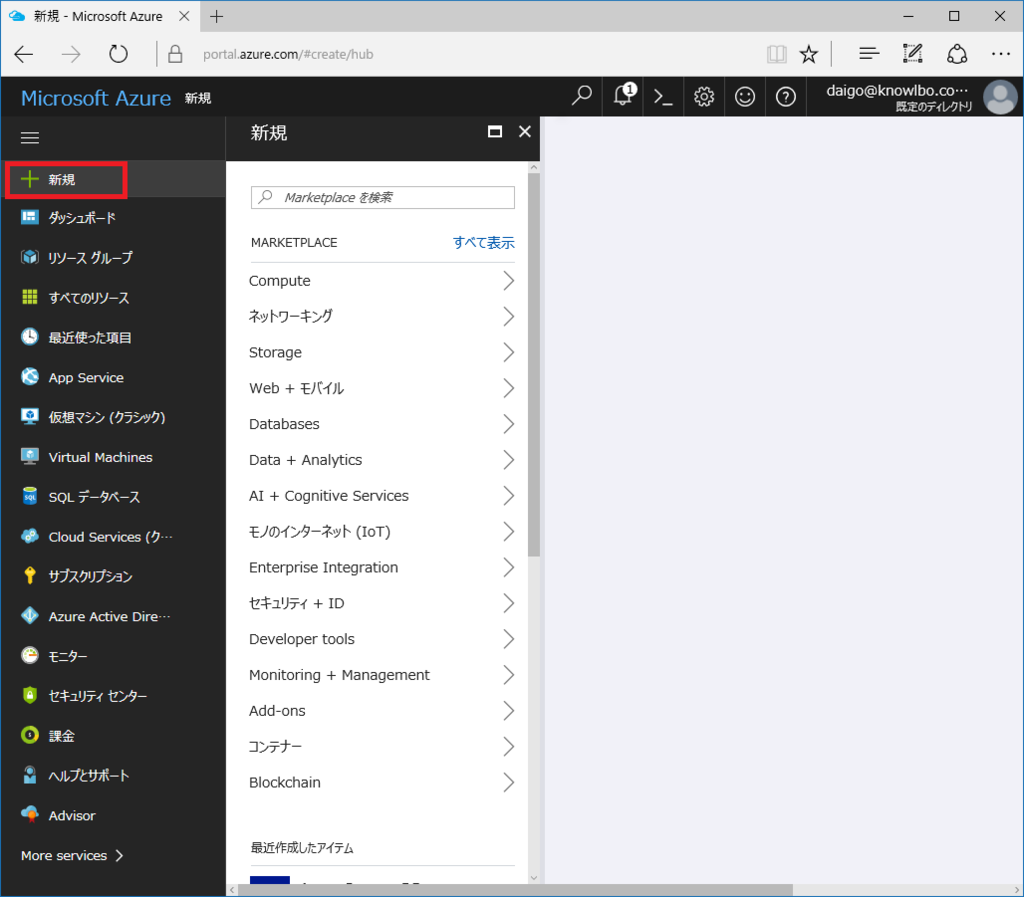
Task: Click the horizontal scrollbar thumb
Action: 516,890
